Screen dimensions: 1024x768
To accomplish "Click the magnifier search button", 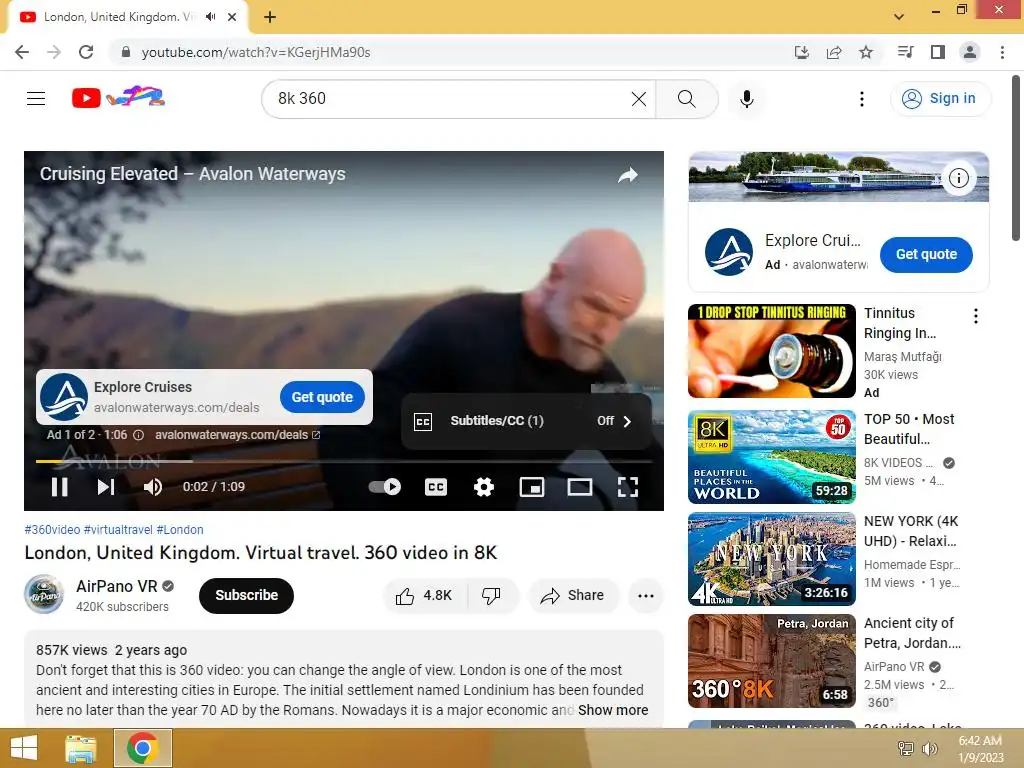I will [x=686, y=99].
